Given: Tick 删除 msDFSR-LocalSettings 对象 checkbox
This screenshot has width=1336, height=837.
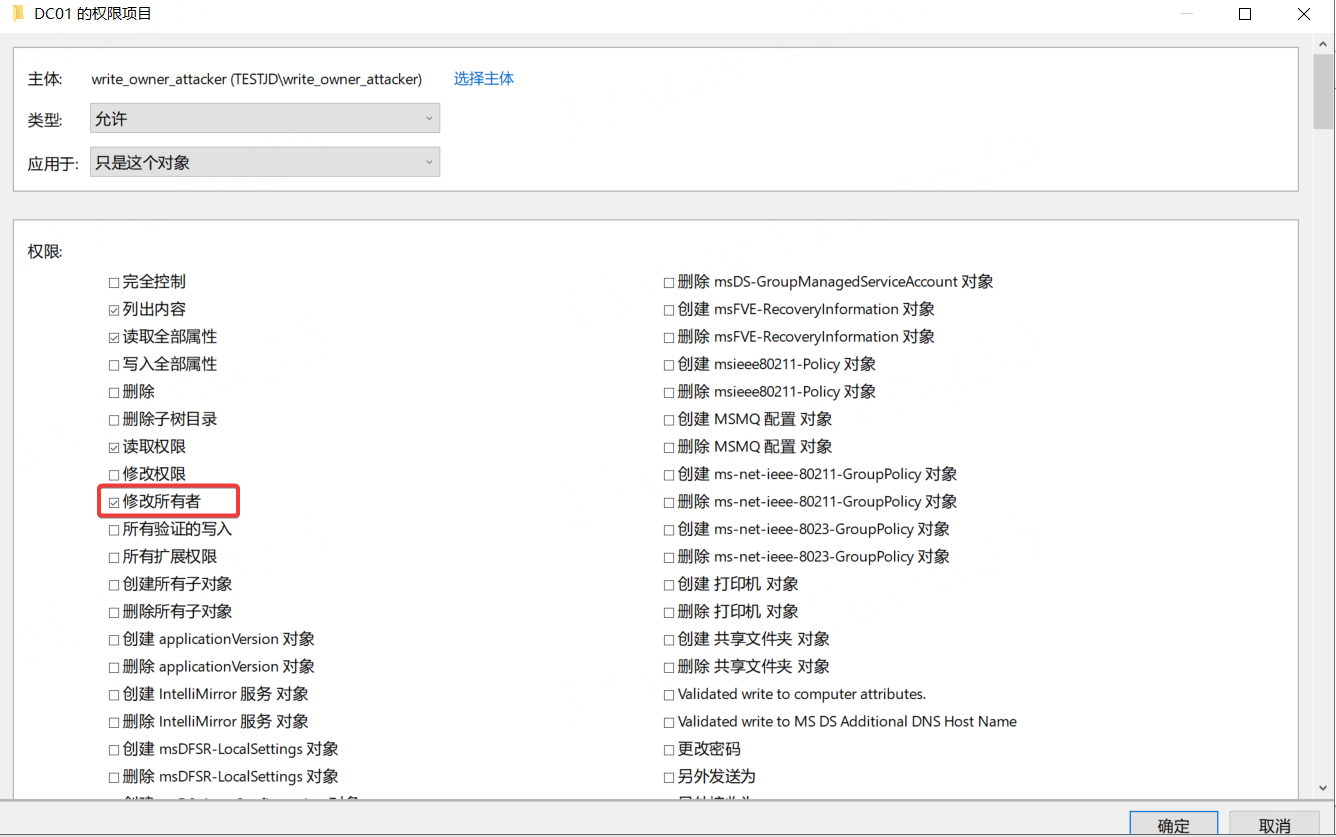Looking at the screenshot, I should (x=114, y=777).
